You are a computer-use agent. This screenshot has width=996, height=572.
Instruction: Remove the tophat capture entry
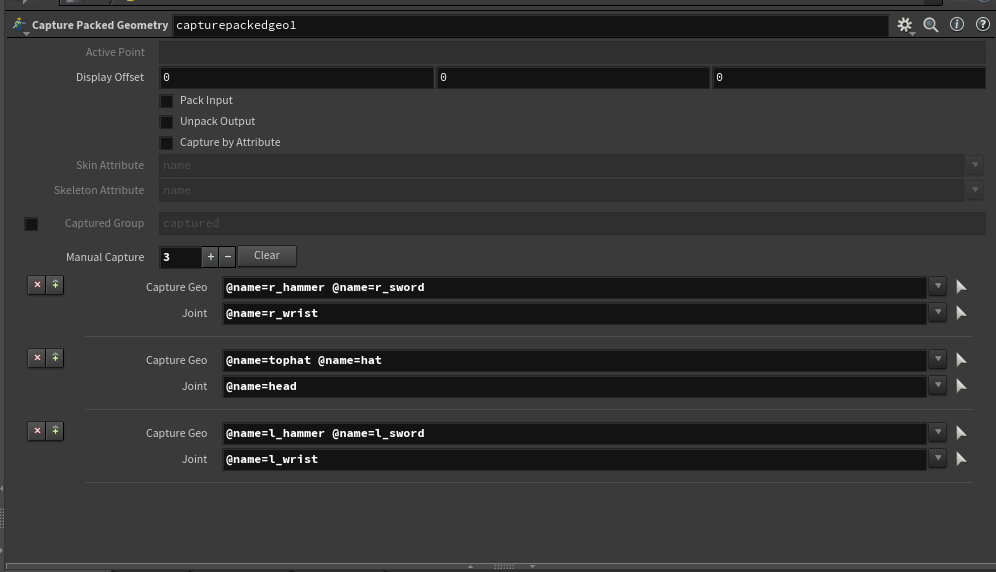coord(37,358)
